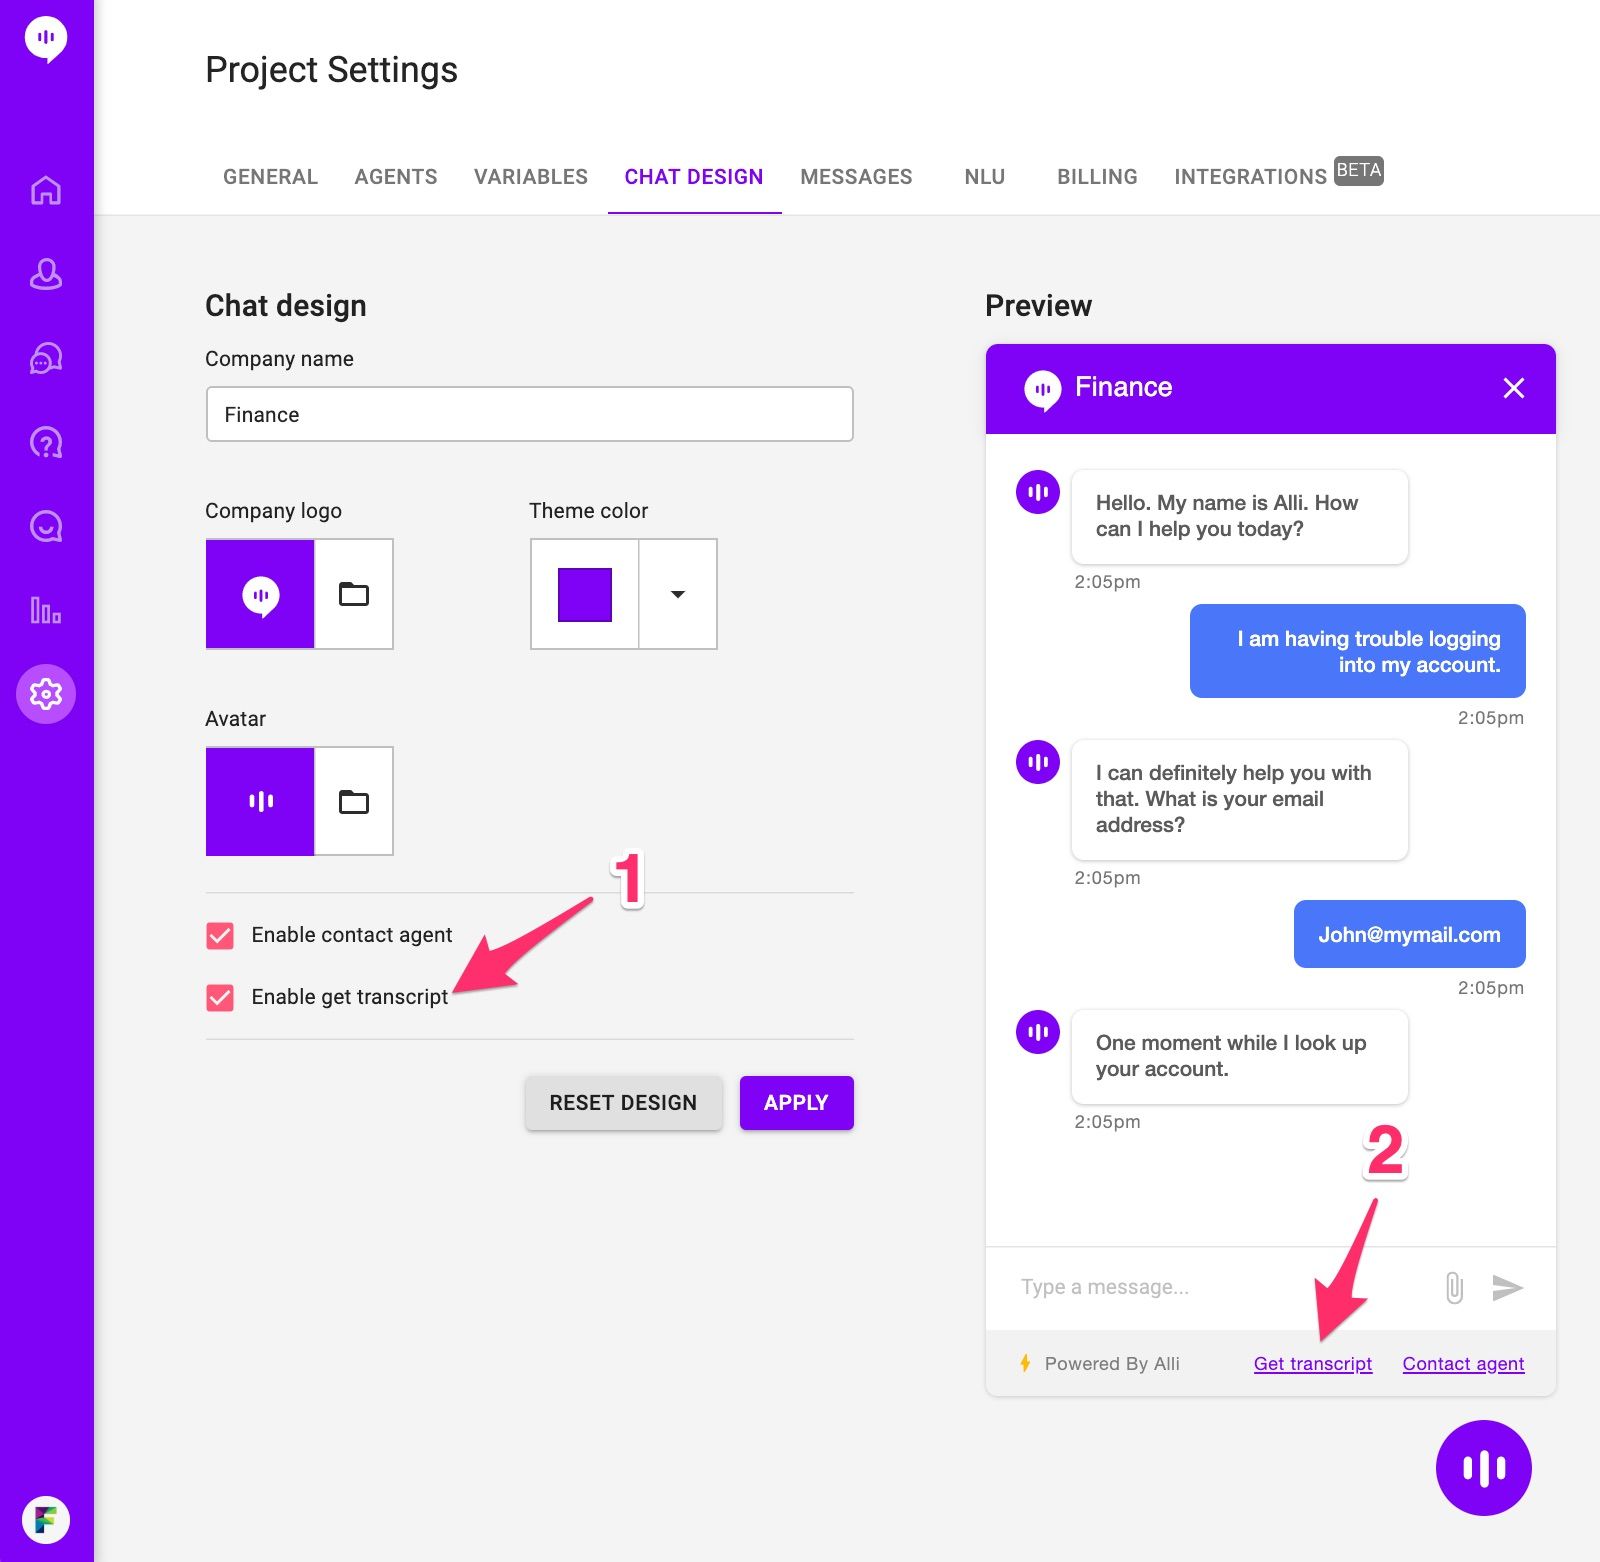This screenshot has height=1562, width=1600.
Task: Click the floating chat launcher button
Action: tap(1484, 1468)
